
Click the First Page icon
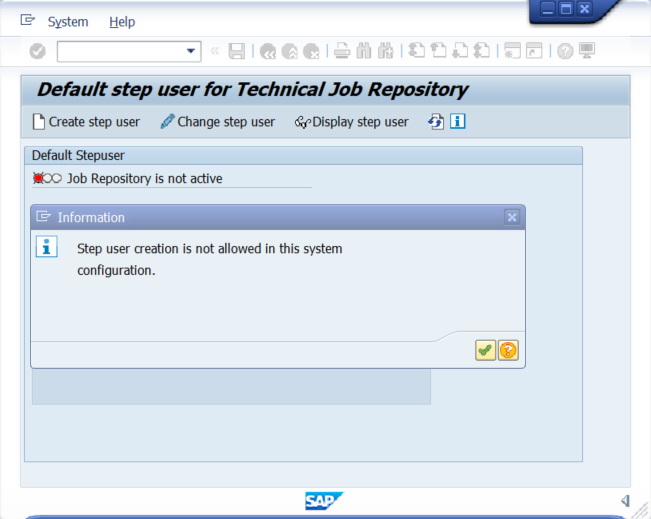(x=416, y=51)
